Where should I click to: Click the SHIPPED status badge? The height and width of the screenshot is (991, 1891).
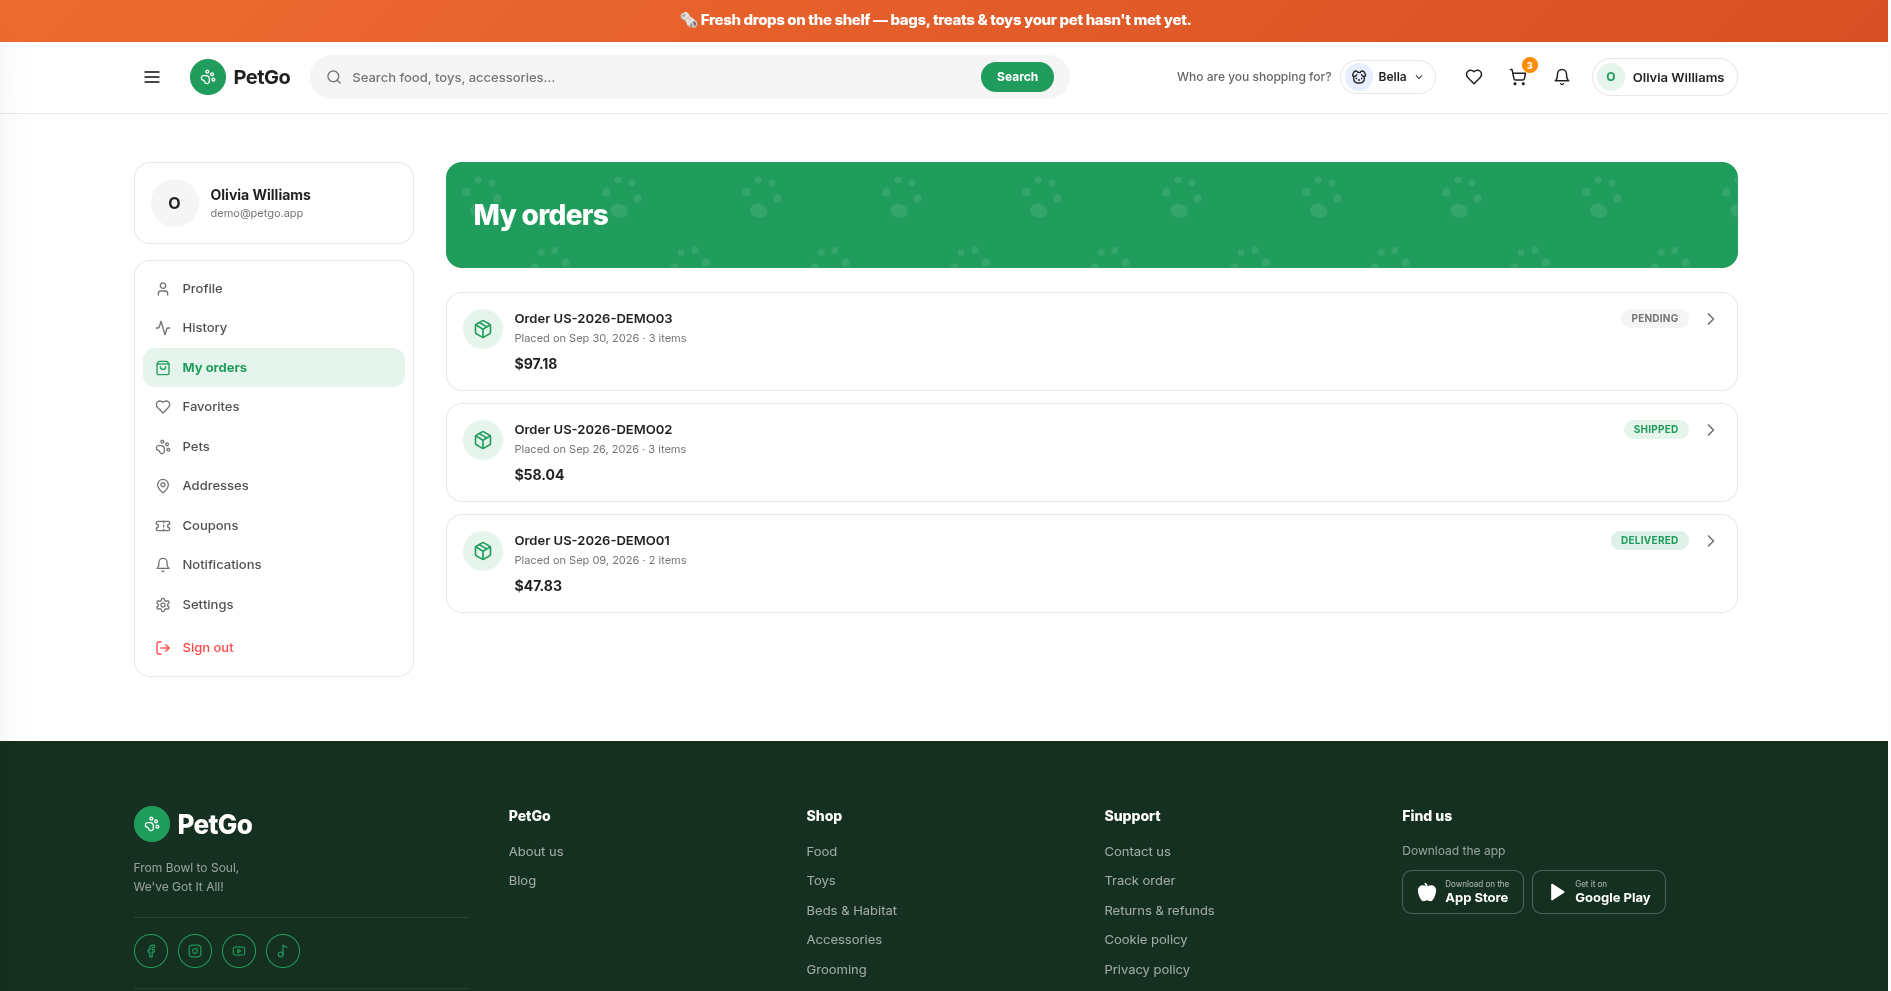coord(1656,430)
